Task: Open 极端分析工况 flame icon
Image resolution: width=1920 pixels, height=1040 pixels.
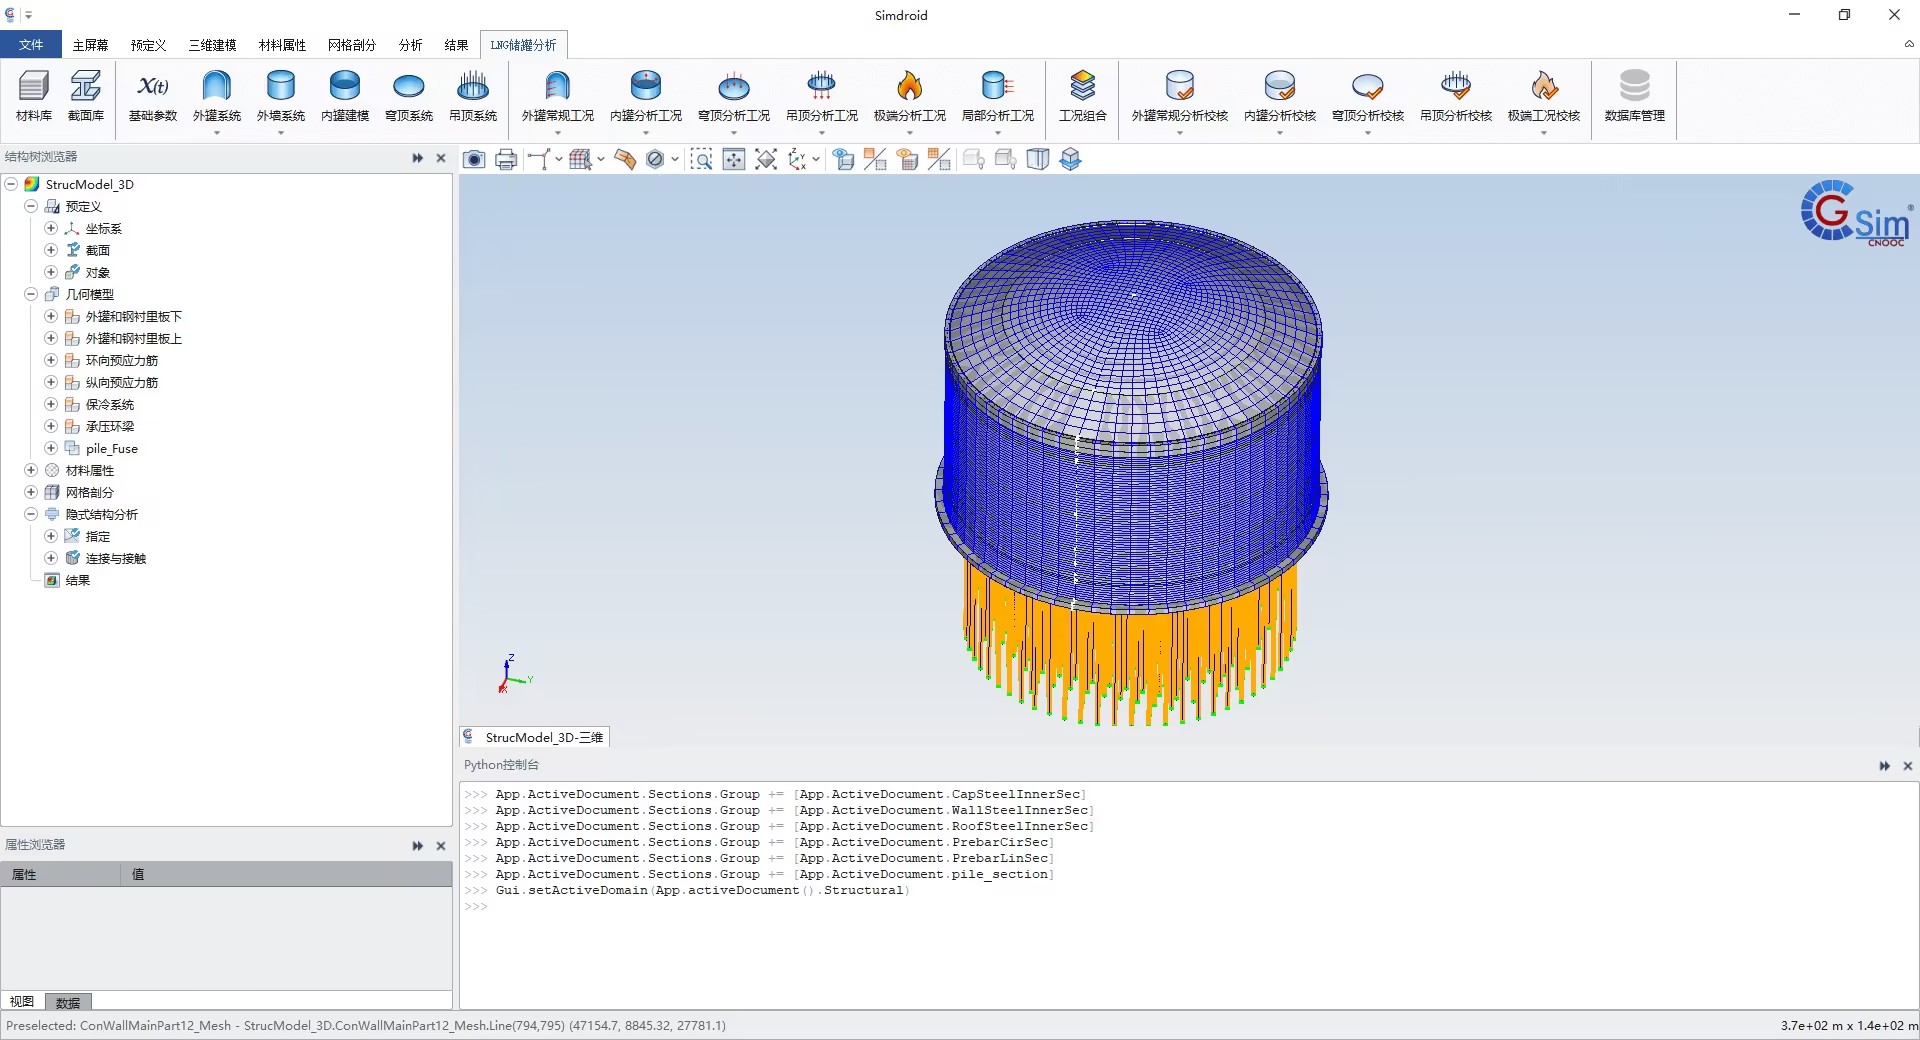Action: 909,96
